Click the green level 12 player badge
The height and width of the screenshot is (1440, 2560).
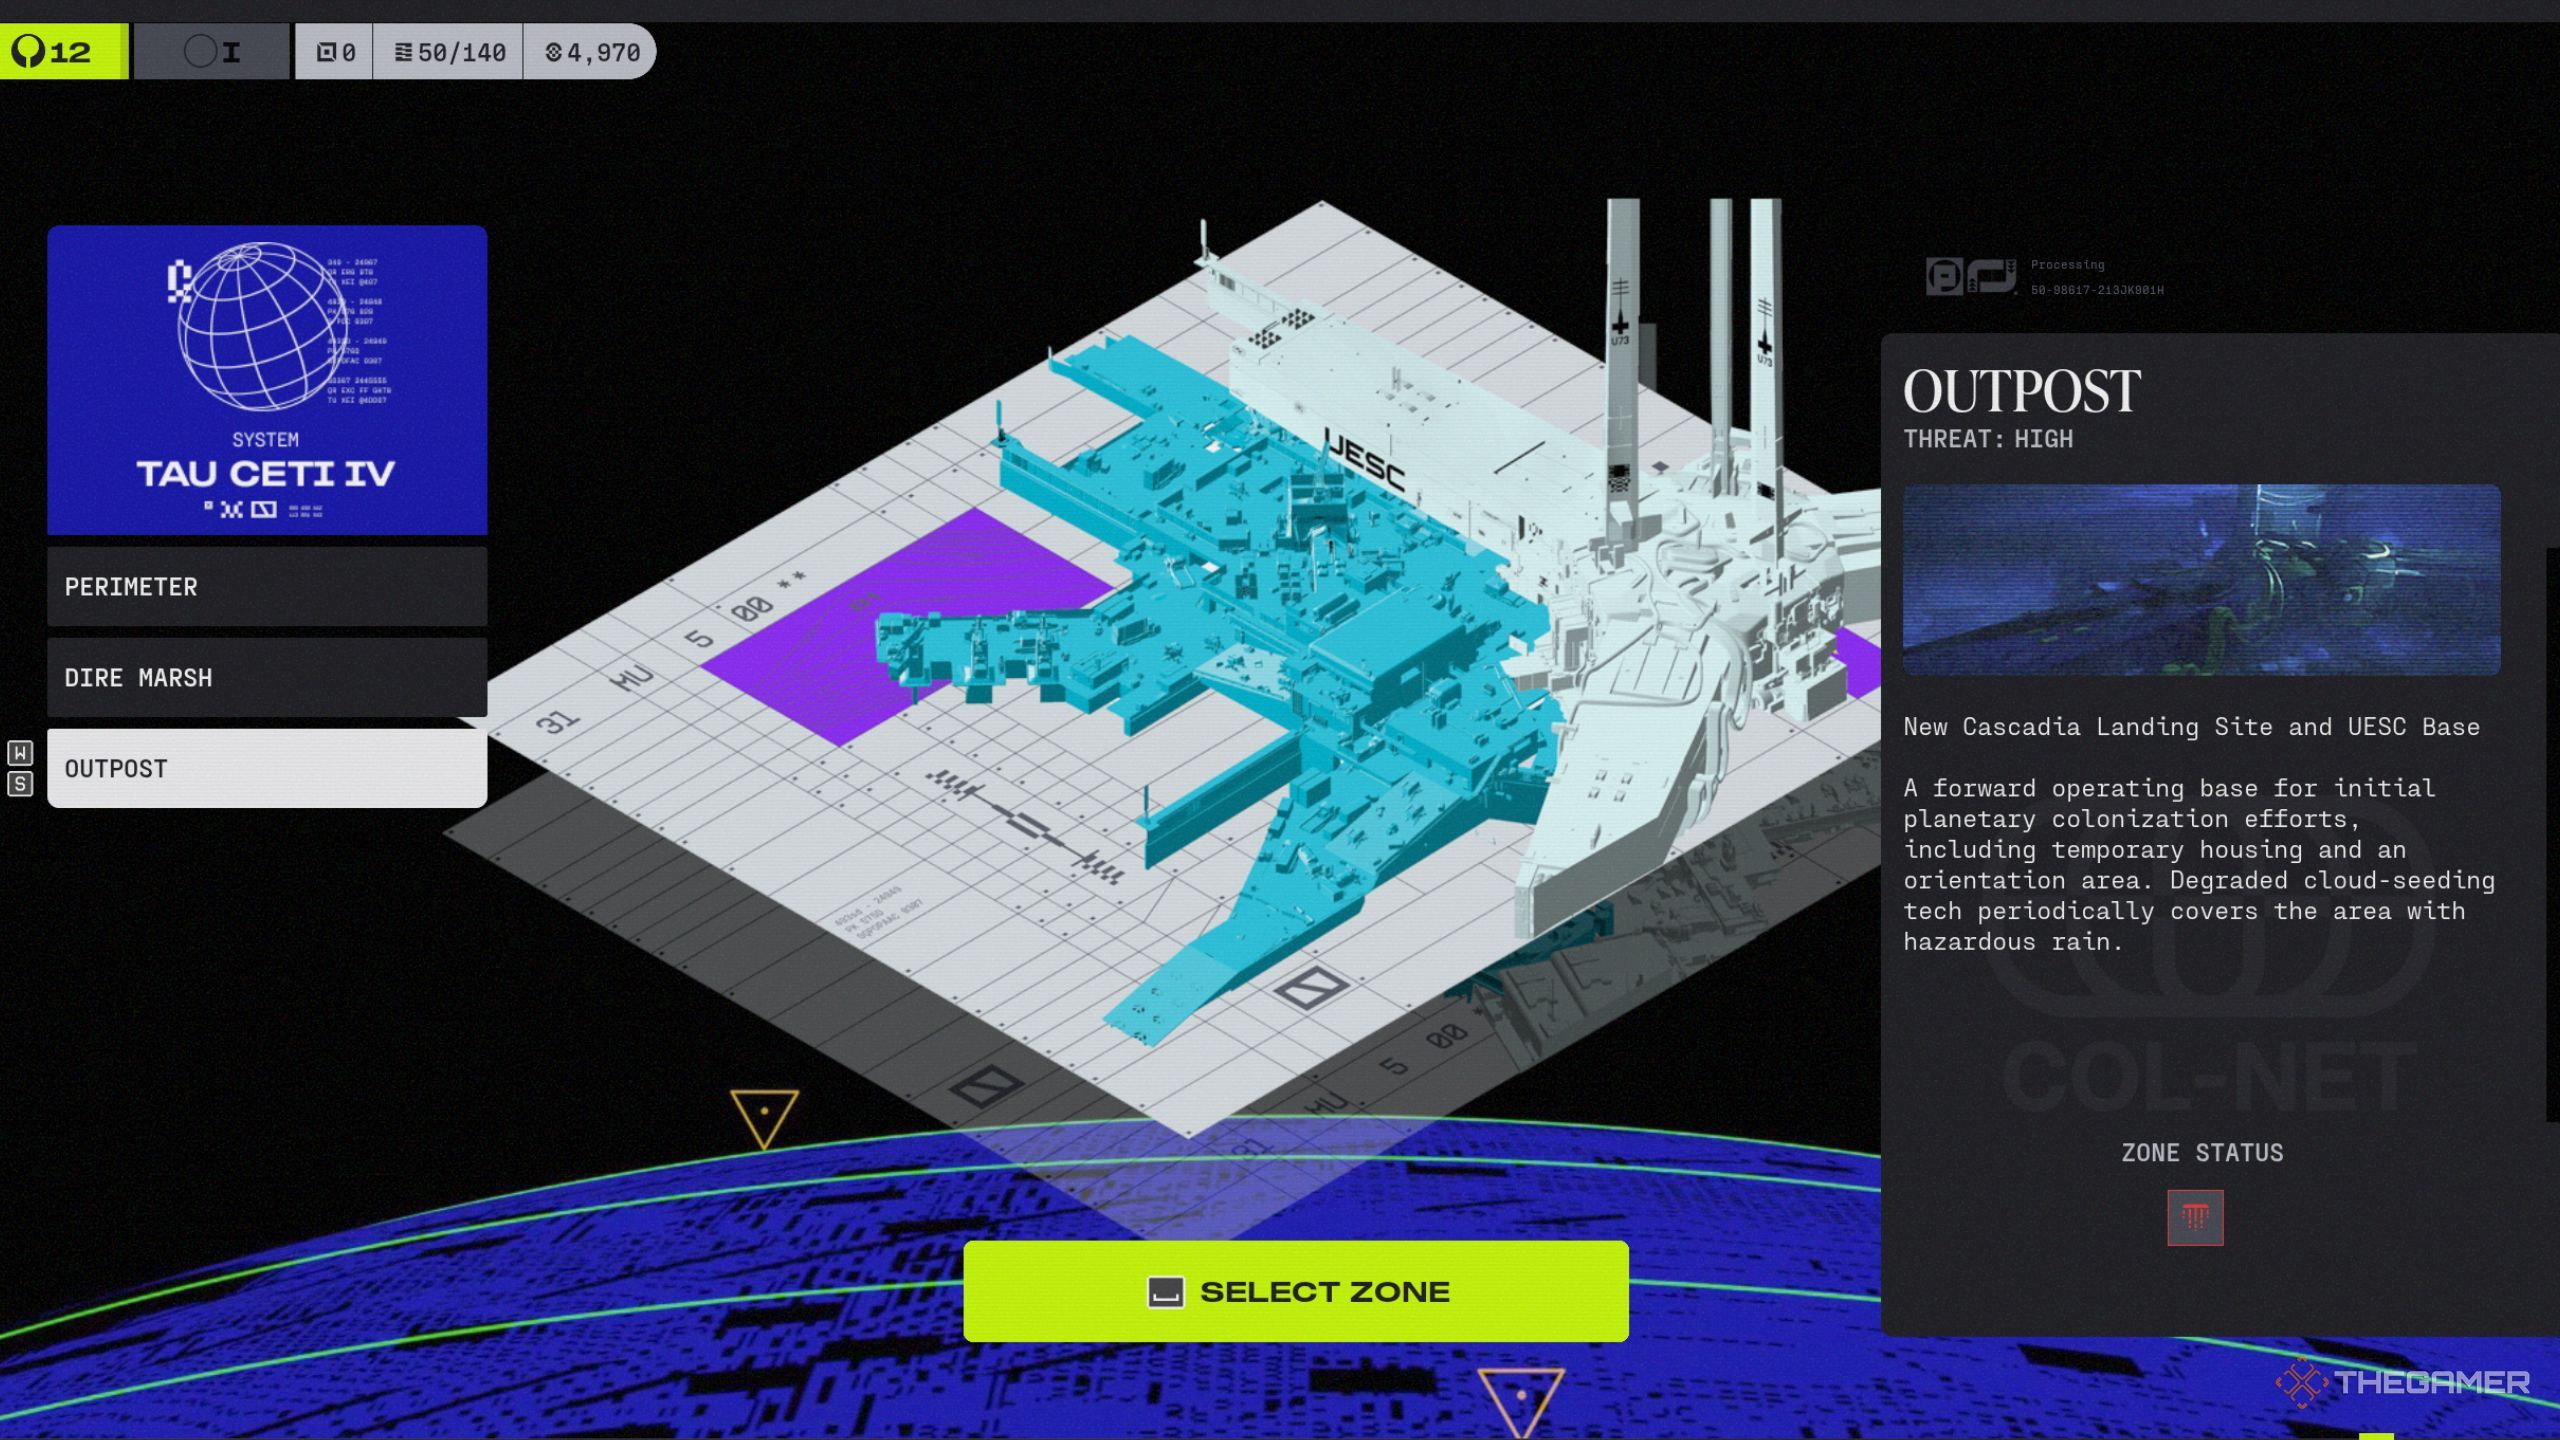pyautogui.click(x=63, y=51)
